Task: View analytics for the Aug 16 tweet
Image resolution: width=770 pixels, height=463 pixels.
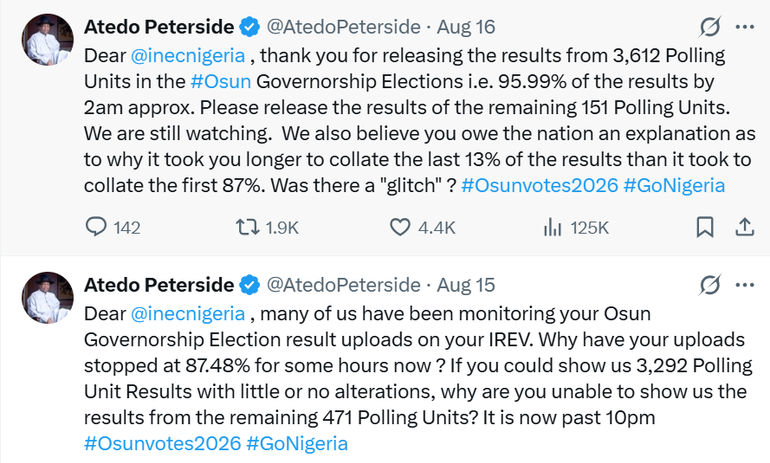Action: pos(552,227)
